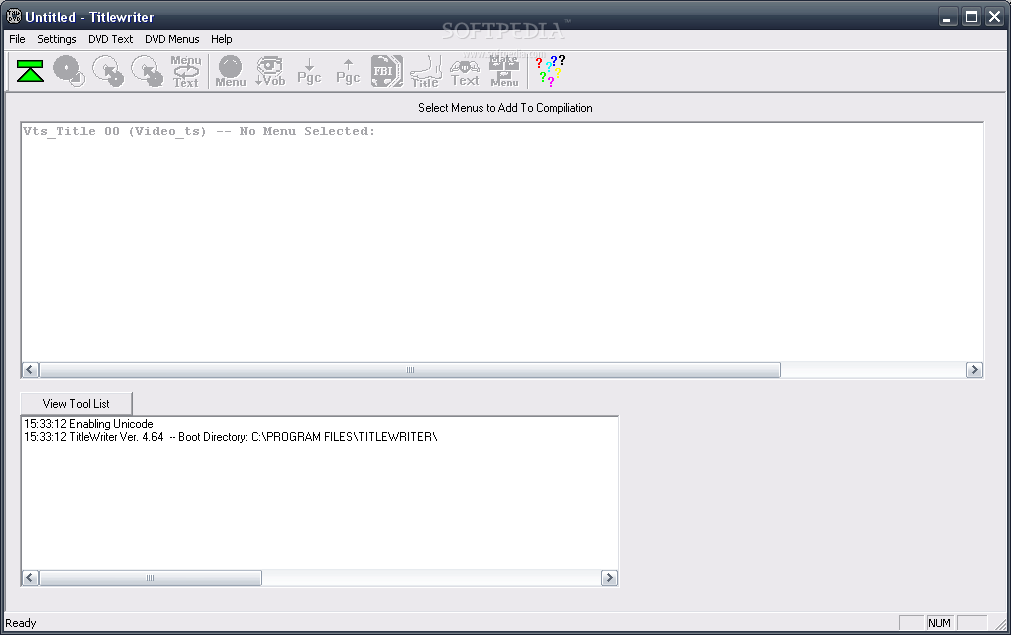Click right arrow of menu list scrollbar
Image resolution: width=1011 pixels, height=635 pixels.
pyautogui.click(x=974, y=369)
